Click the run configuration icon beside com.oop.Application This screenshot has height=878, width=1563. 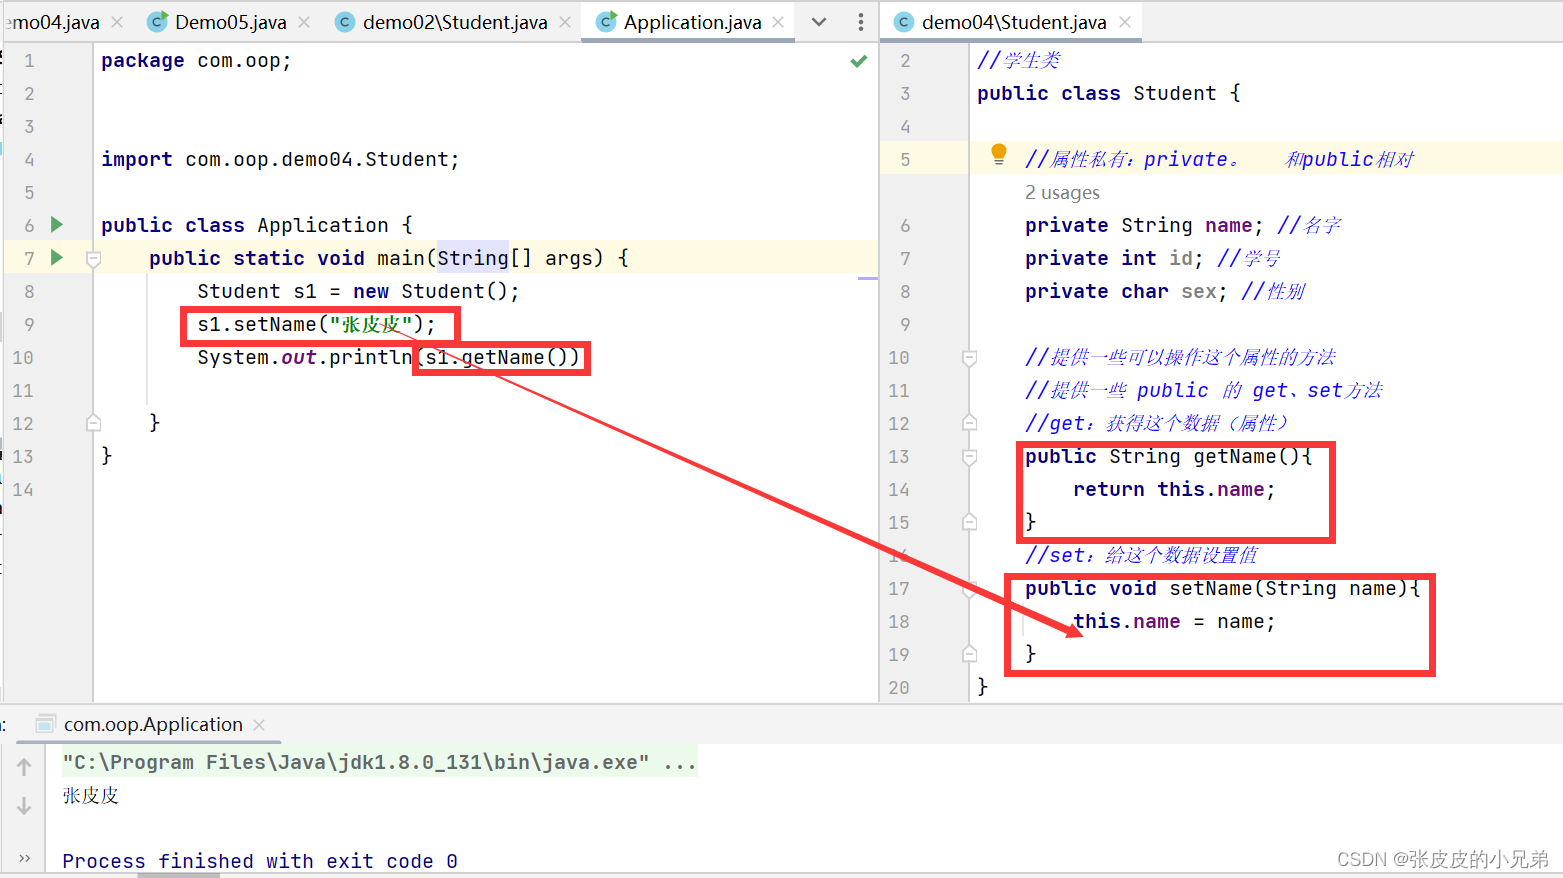click(45, 724)
